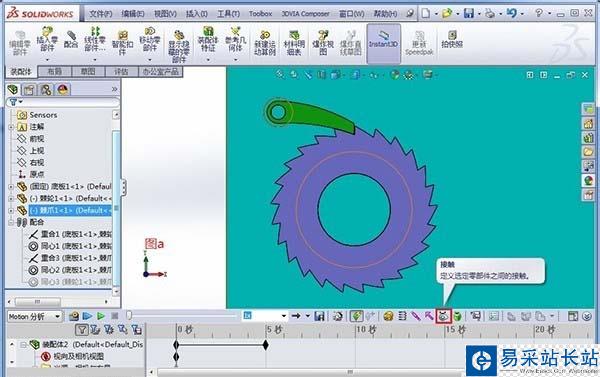Click the Open file icon in top toolbar
This screenshot has height=377, width=600.
447,13
